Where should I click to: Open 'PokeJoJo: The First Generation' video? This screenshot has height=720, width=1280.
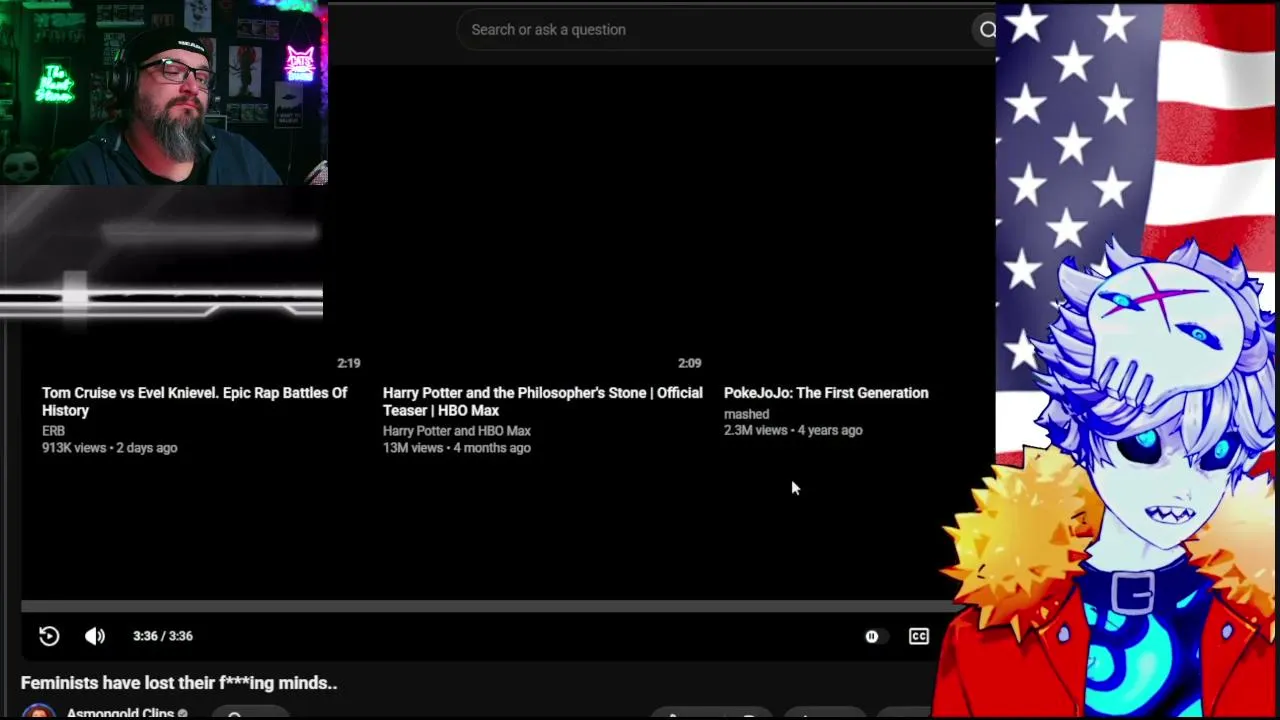pyautogui.click(x=826, y=393)
